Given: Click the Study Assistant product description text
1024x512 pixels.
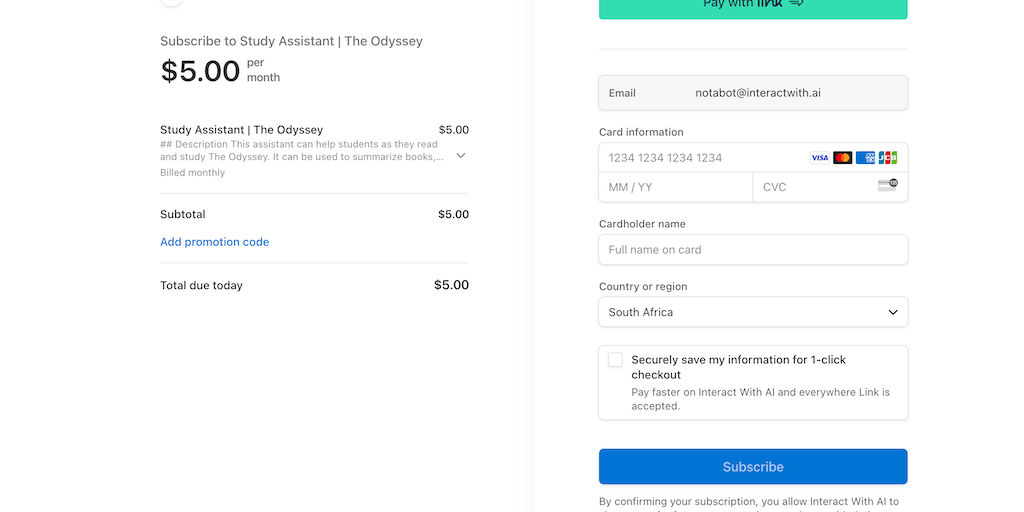Looking at the screenshot, I should [300, 151].
